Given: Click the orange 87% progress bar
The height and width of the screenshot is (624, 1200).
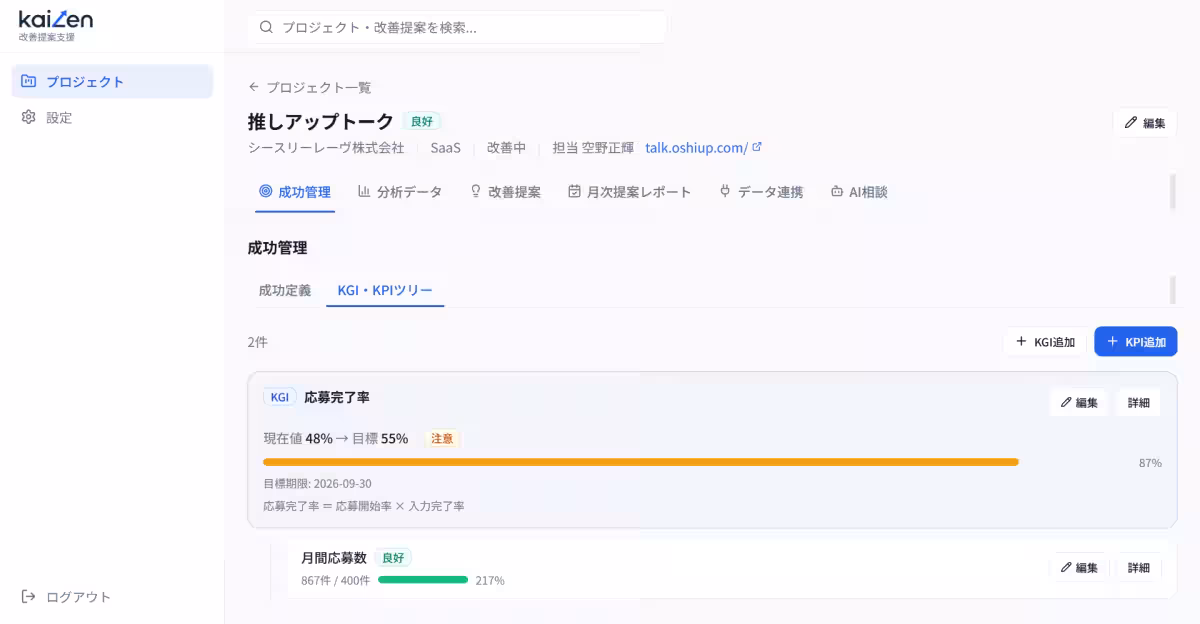Looking at the screenshot, I should [641, 462].
